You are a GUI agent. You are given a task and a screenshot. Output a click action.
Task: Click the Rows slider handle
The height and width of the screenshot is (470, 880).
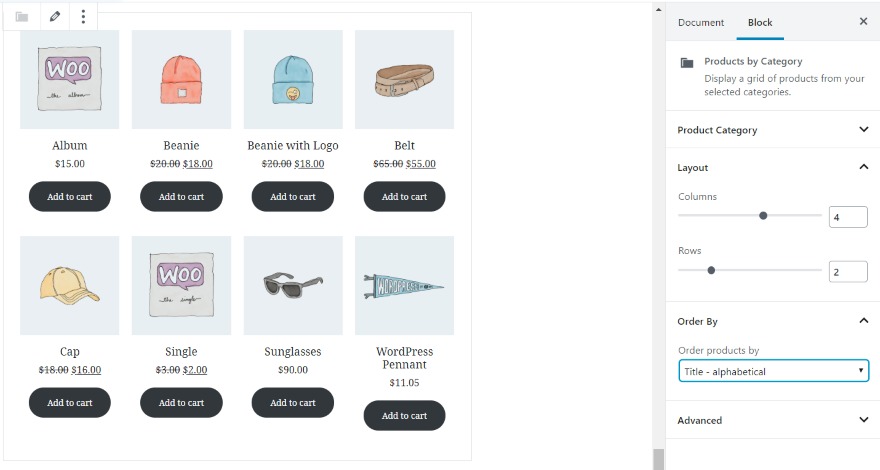pyautogui.click(x=711, y=270)
